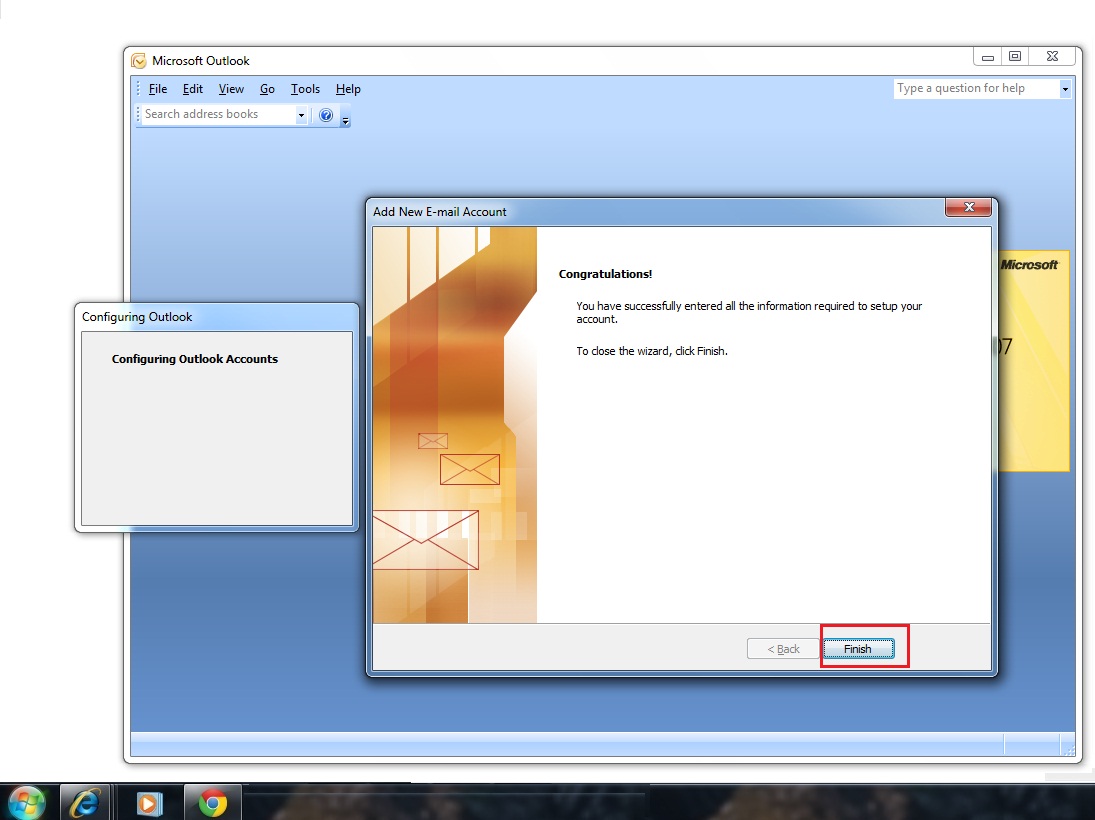
Task: Minimize the Microsoft Outlook window
Action: tap(987, 57)
